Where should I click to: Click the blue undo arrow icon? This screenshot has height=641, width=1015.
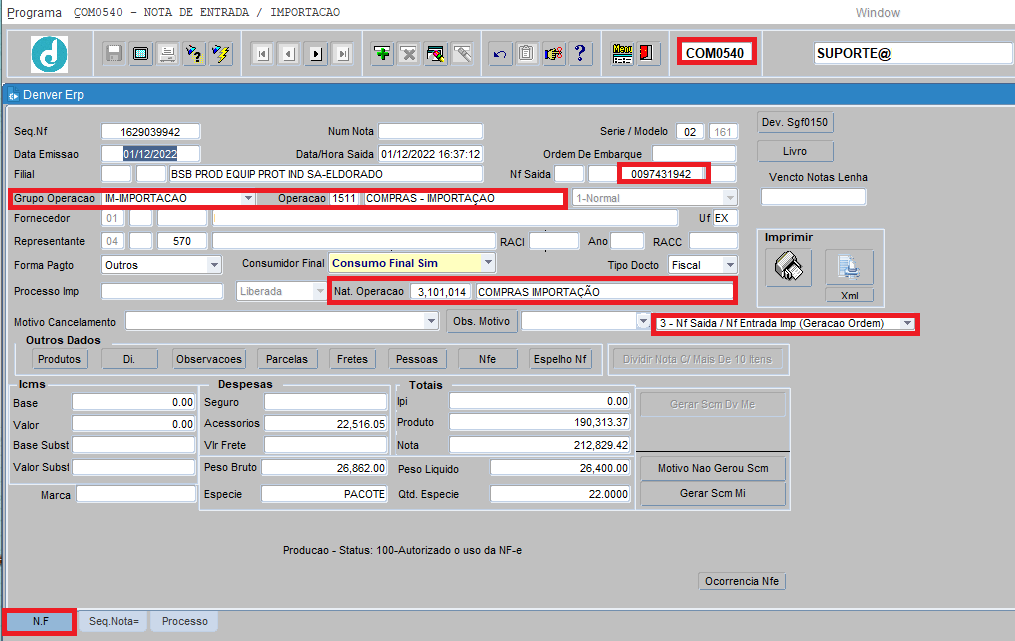coord(500,54)
